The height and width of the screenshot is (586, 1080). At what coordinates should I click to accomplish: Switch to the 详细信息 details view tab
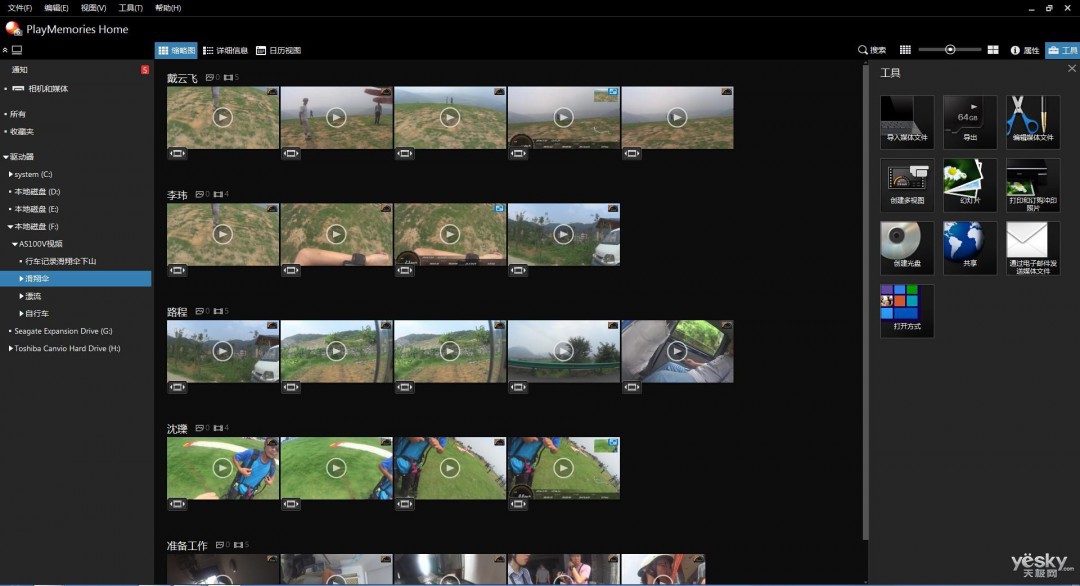point(225,50)
